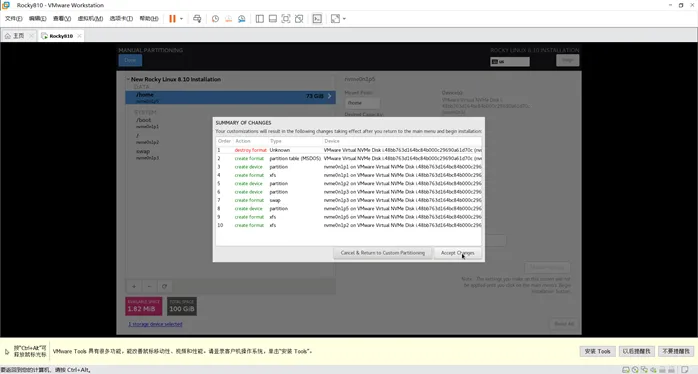This screenshot has height=374, width=698.
Task: Click the Help button in the installer header
Action: tap(568, 60)
